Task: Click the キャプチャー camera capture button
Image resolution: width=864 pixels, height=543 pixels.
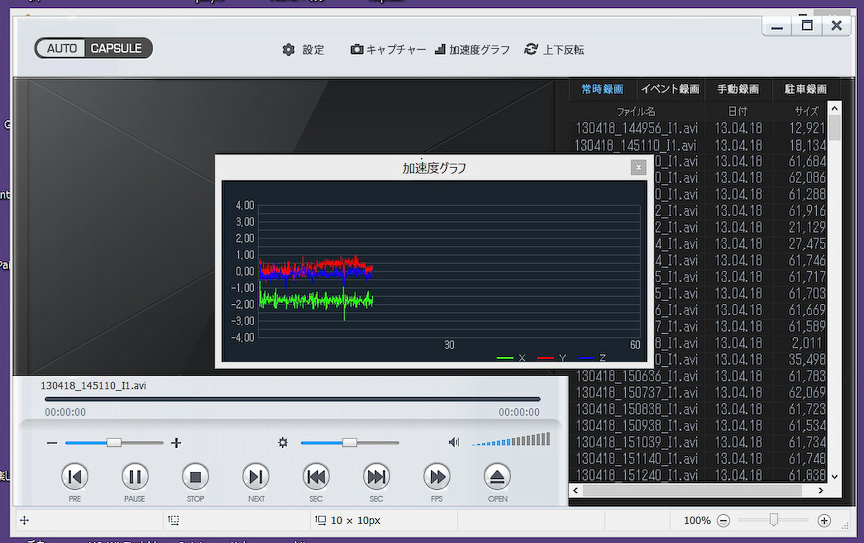Action: [x=388, y=50]
